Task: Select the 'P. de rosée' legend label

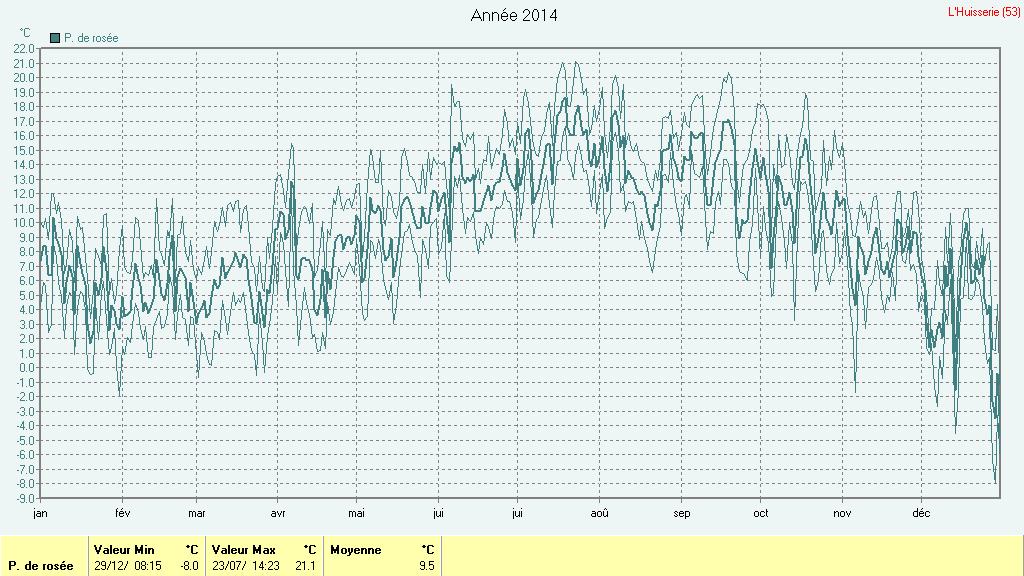Action: (91, 38)
